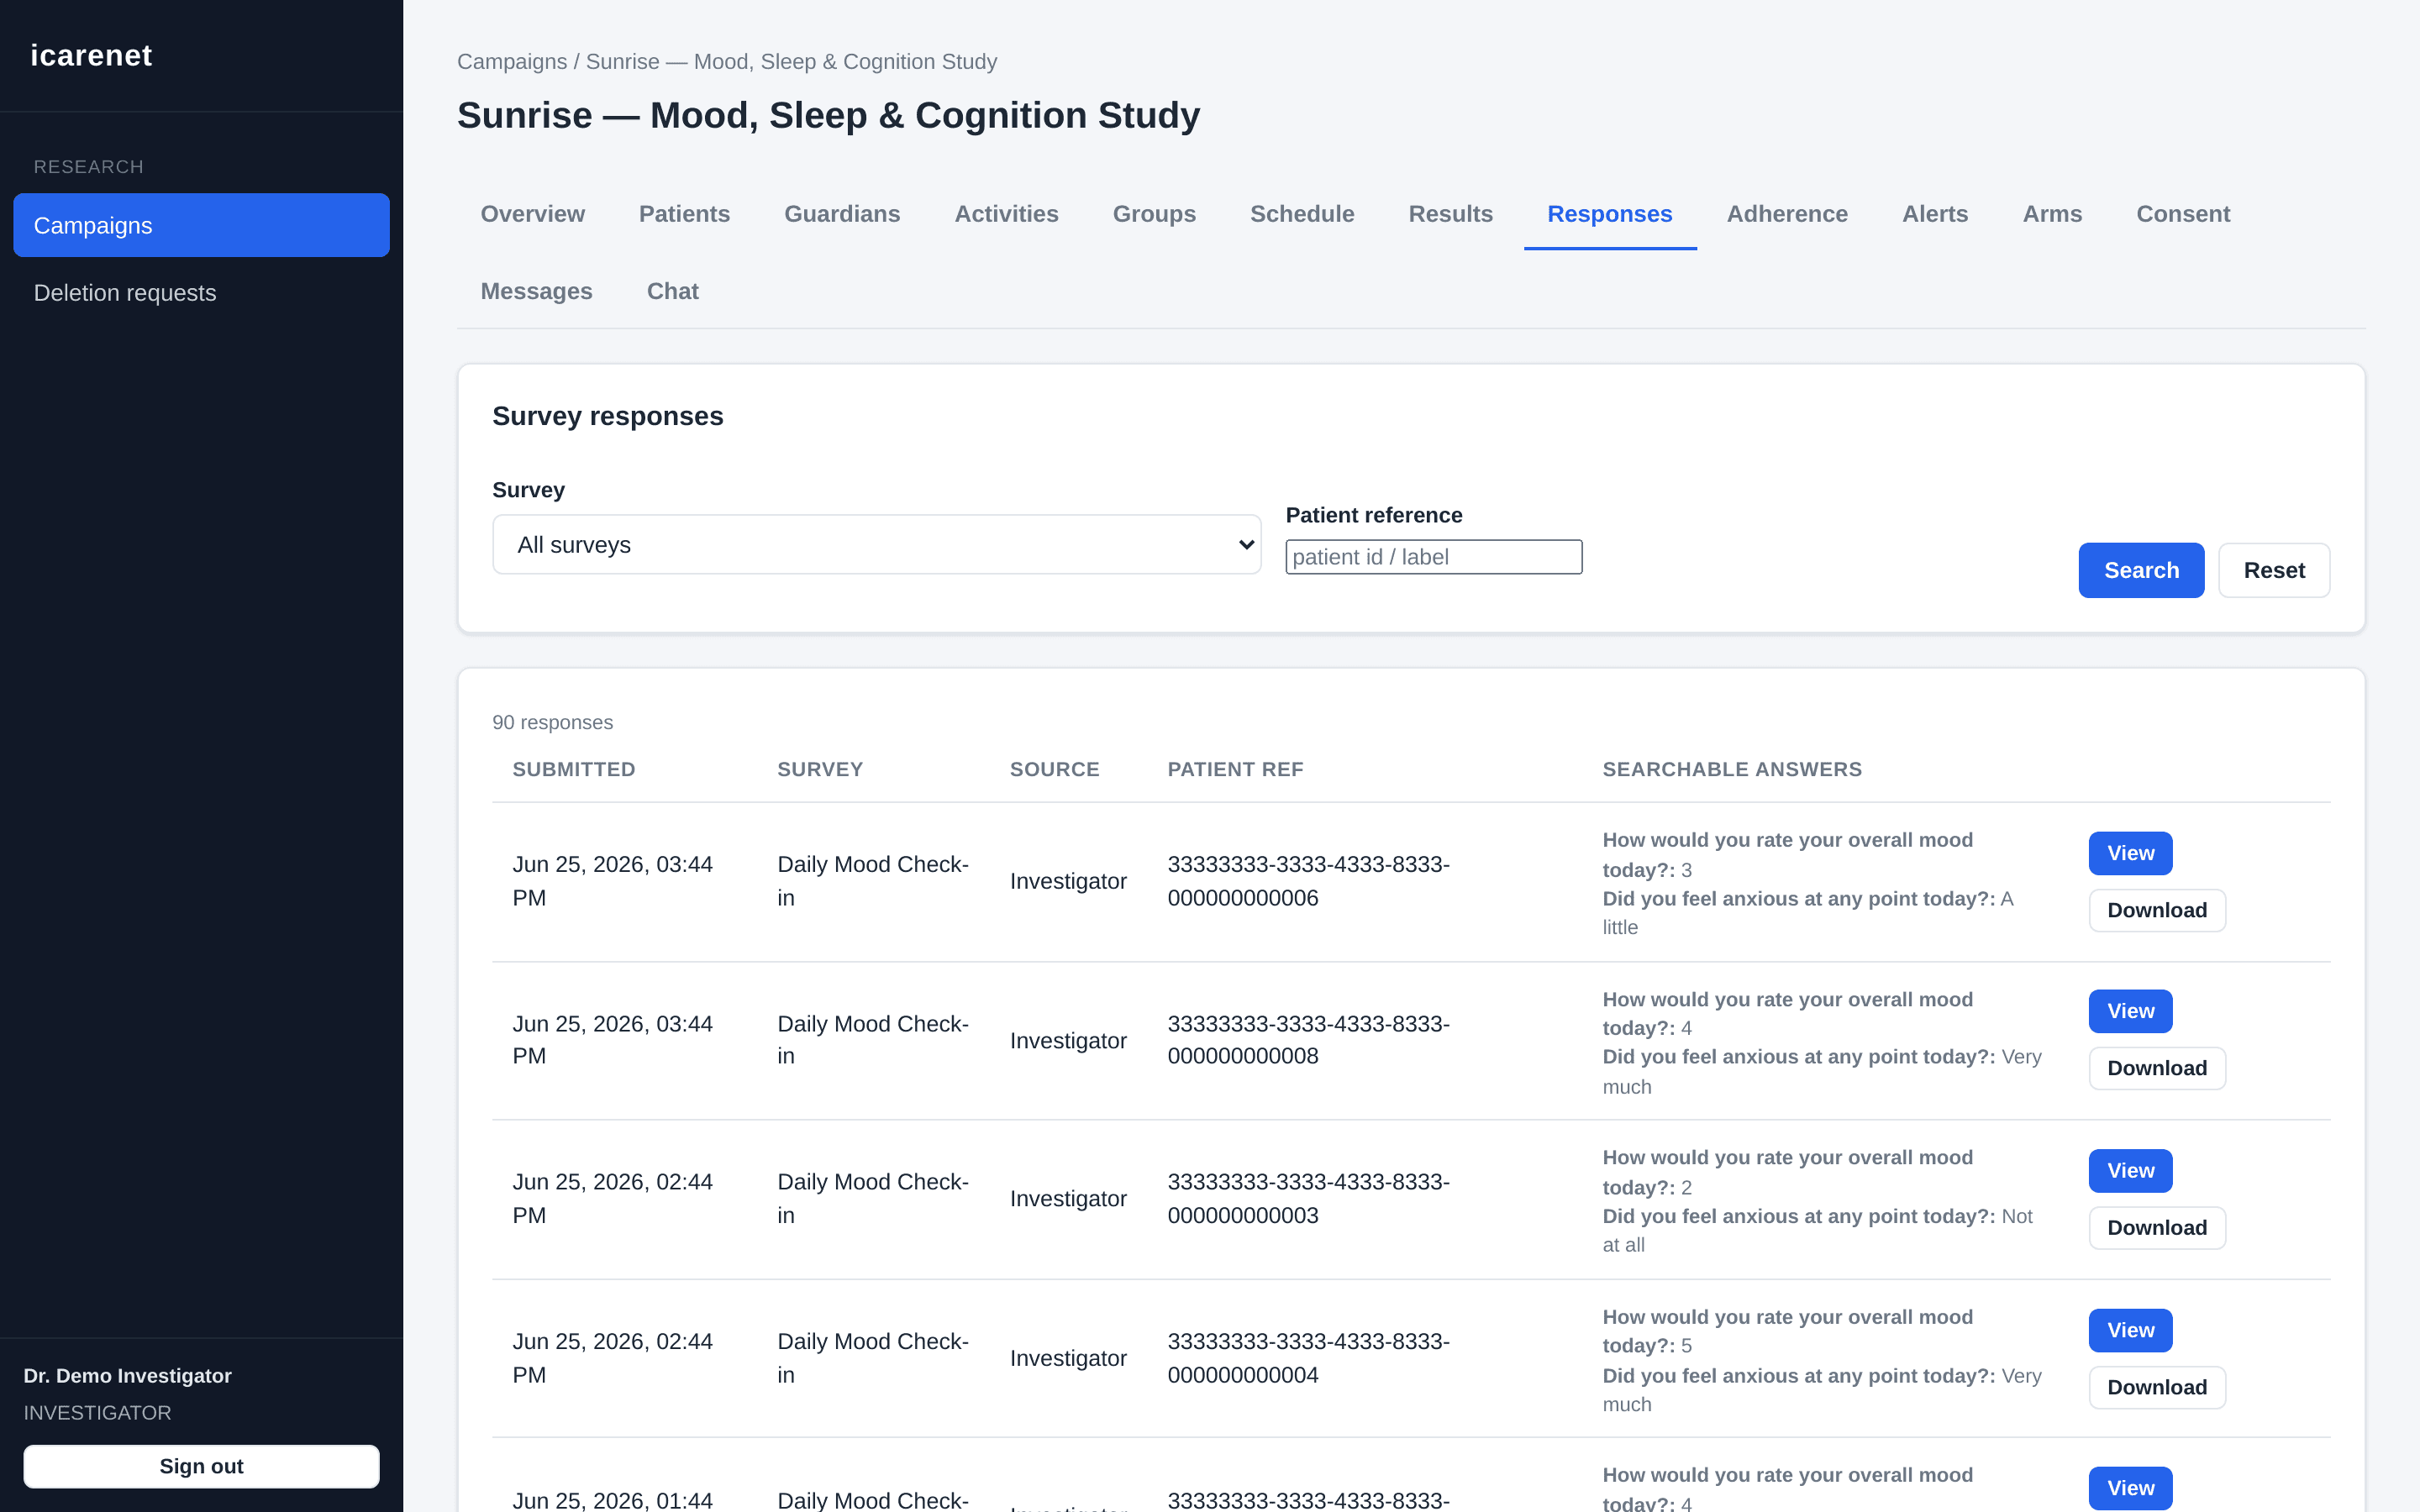Open the Guardians tab

pos(842,214)
